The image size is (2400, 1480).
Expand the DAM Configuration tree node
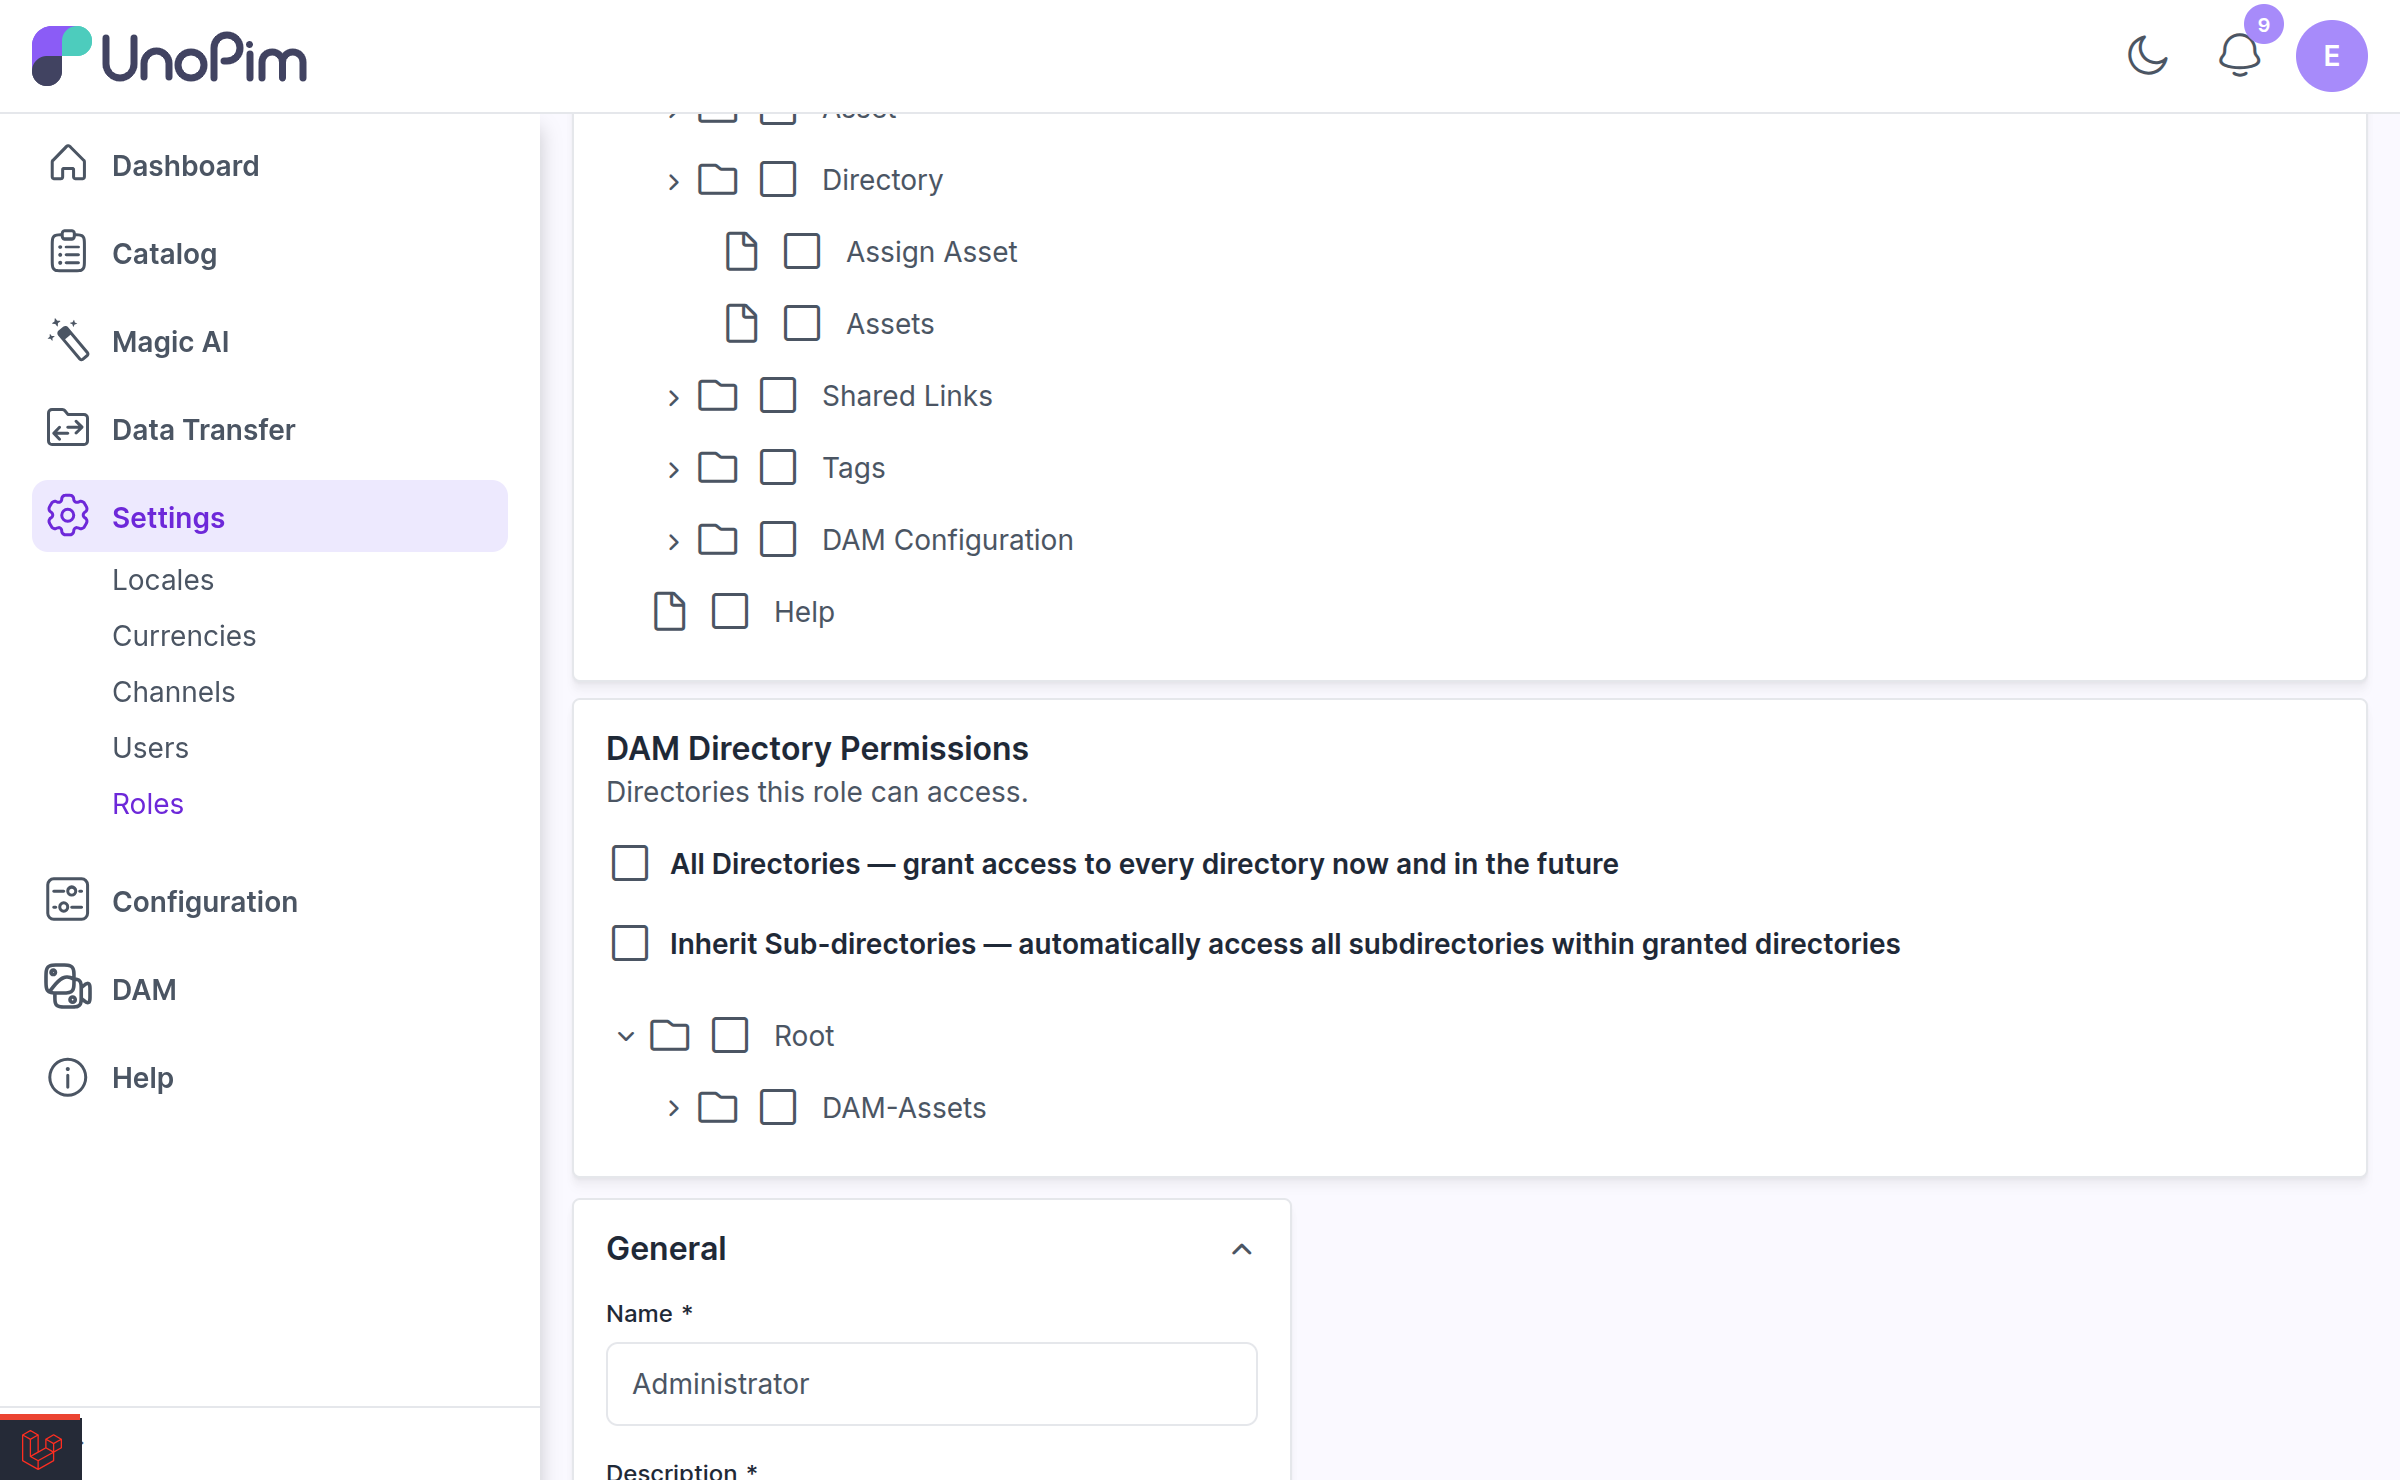(x=674, y=541)
